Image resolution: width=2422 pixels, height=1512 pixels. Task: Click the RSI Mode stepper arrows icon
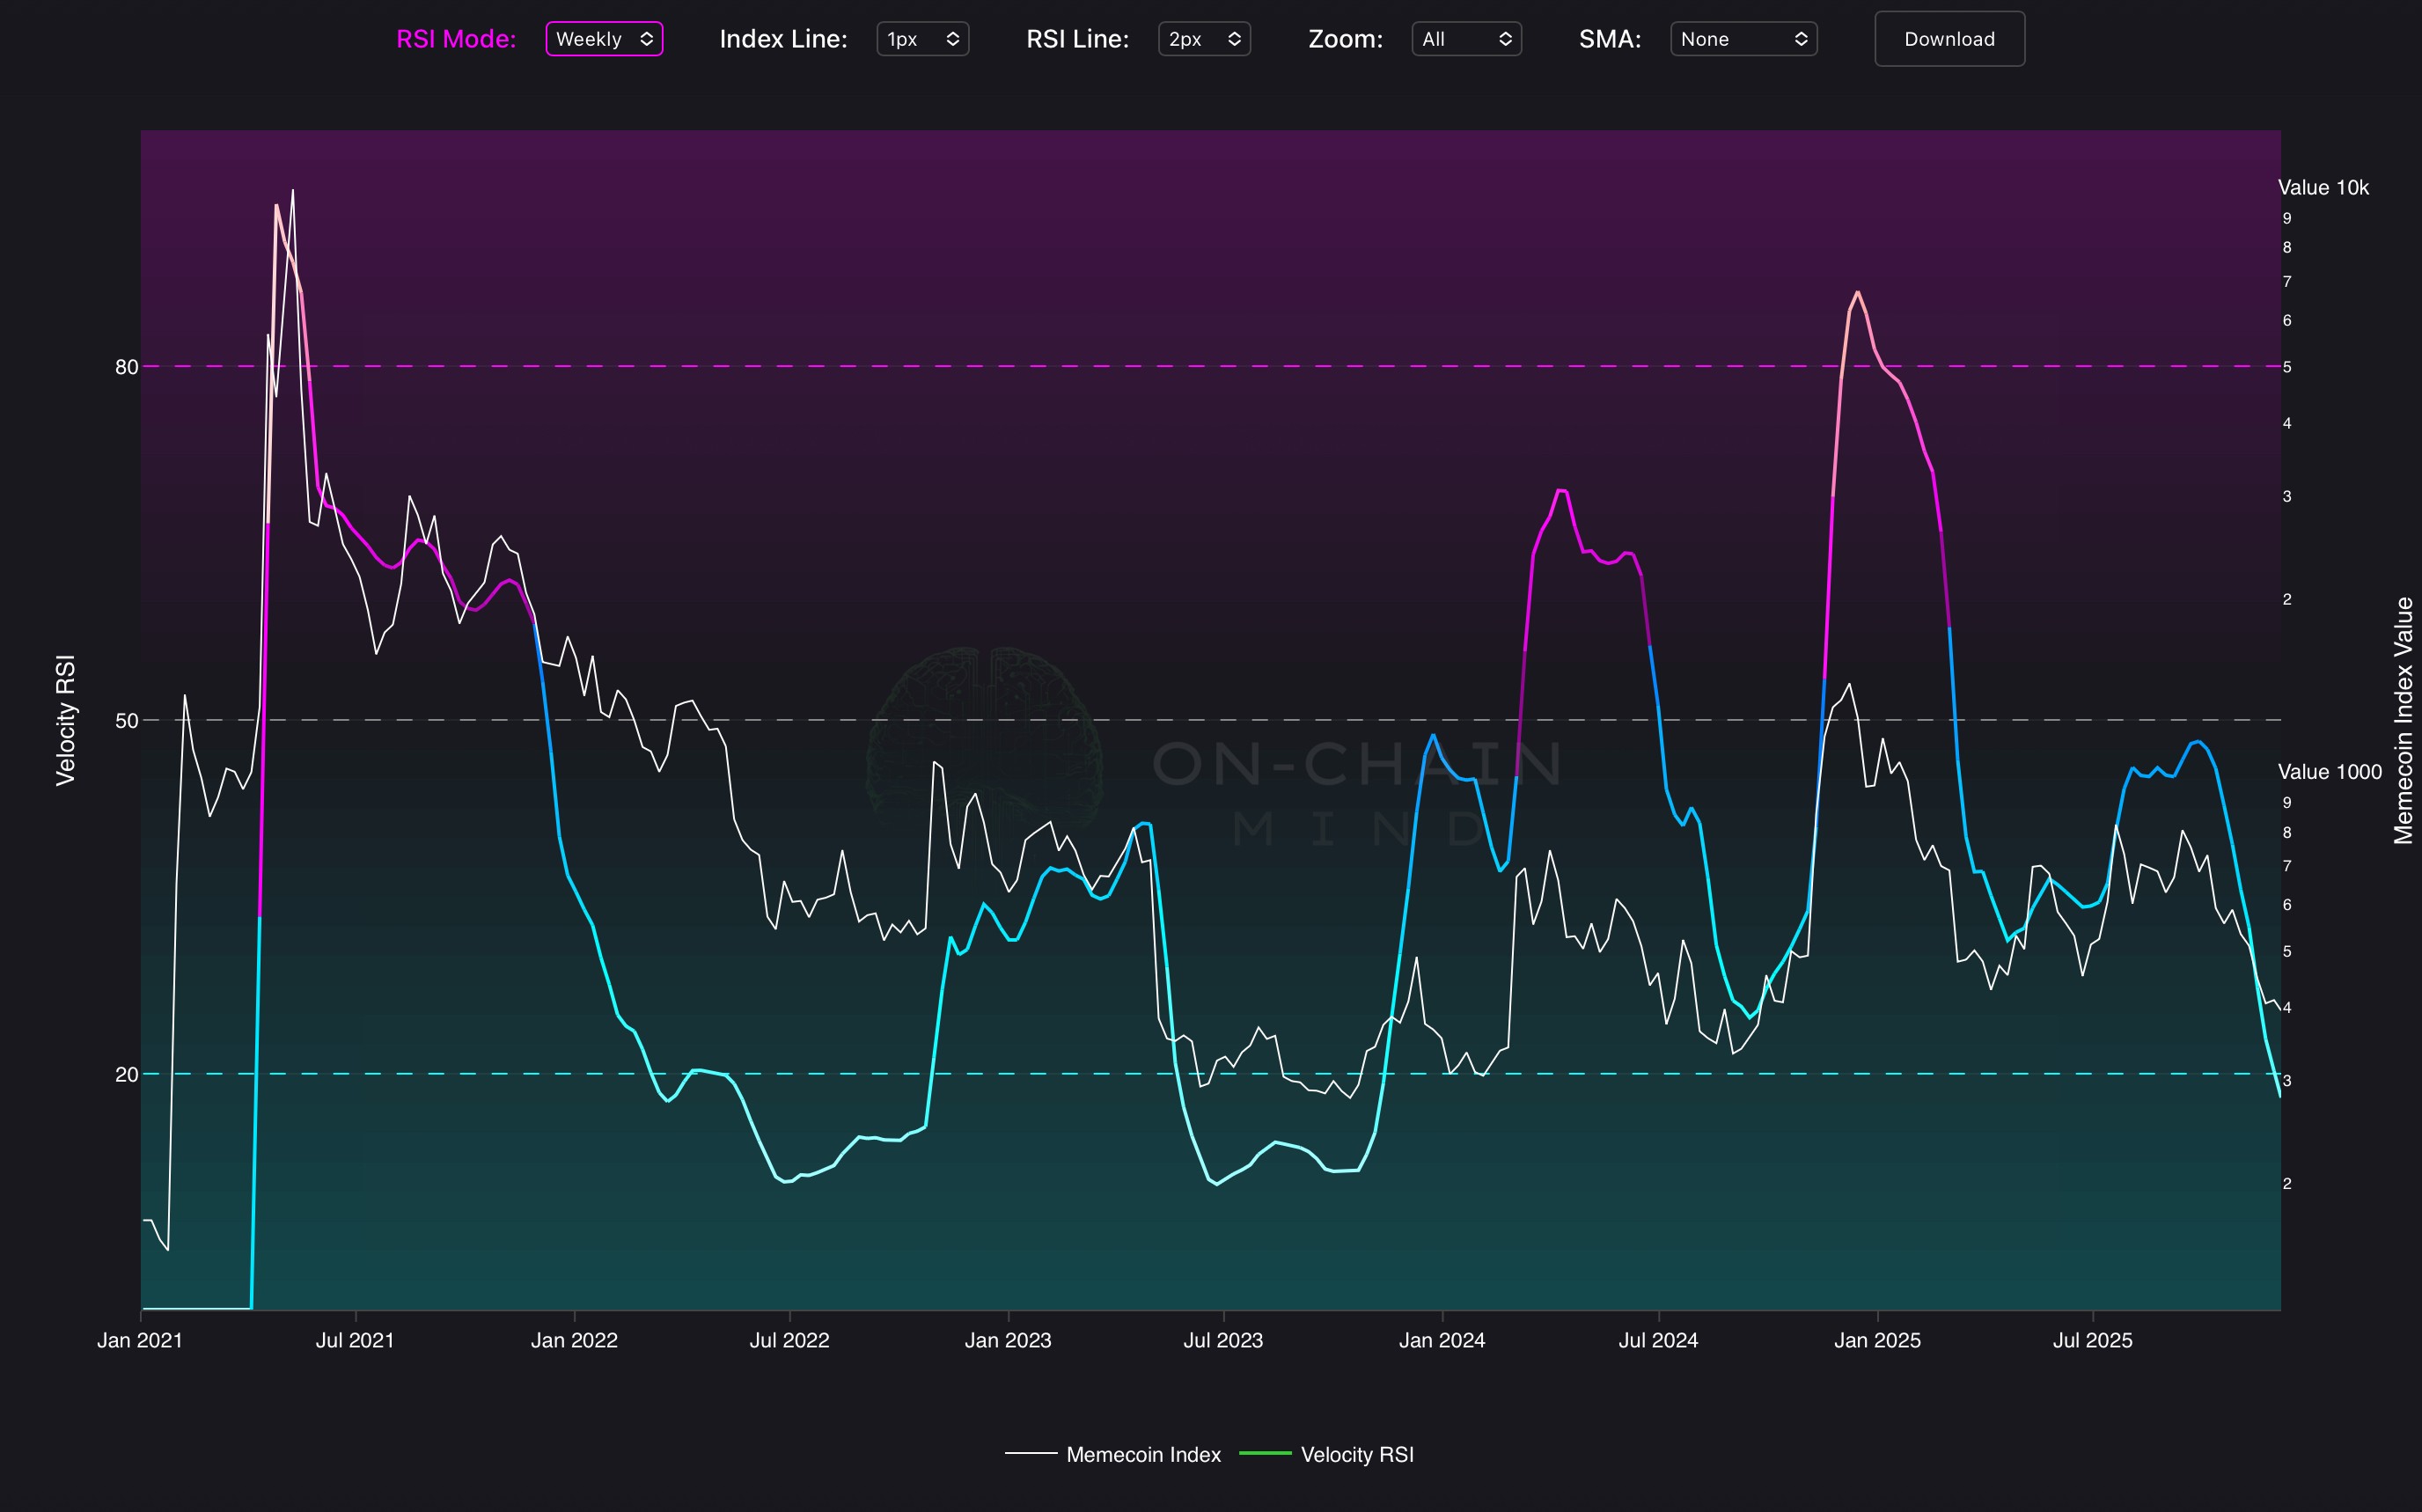pos(647,39)
